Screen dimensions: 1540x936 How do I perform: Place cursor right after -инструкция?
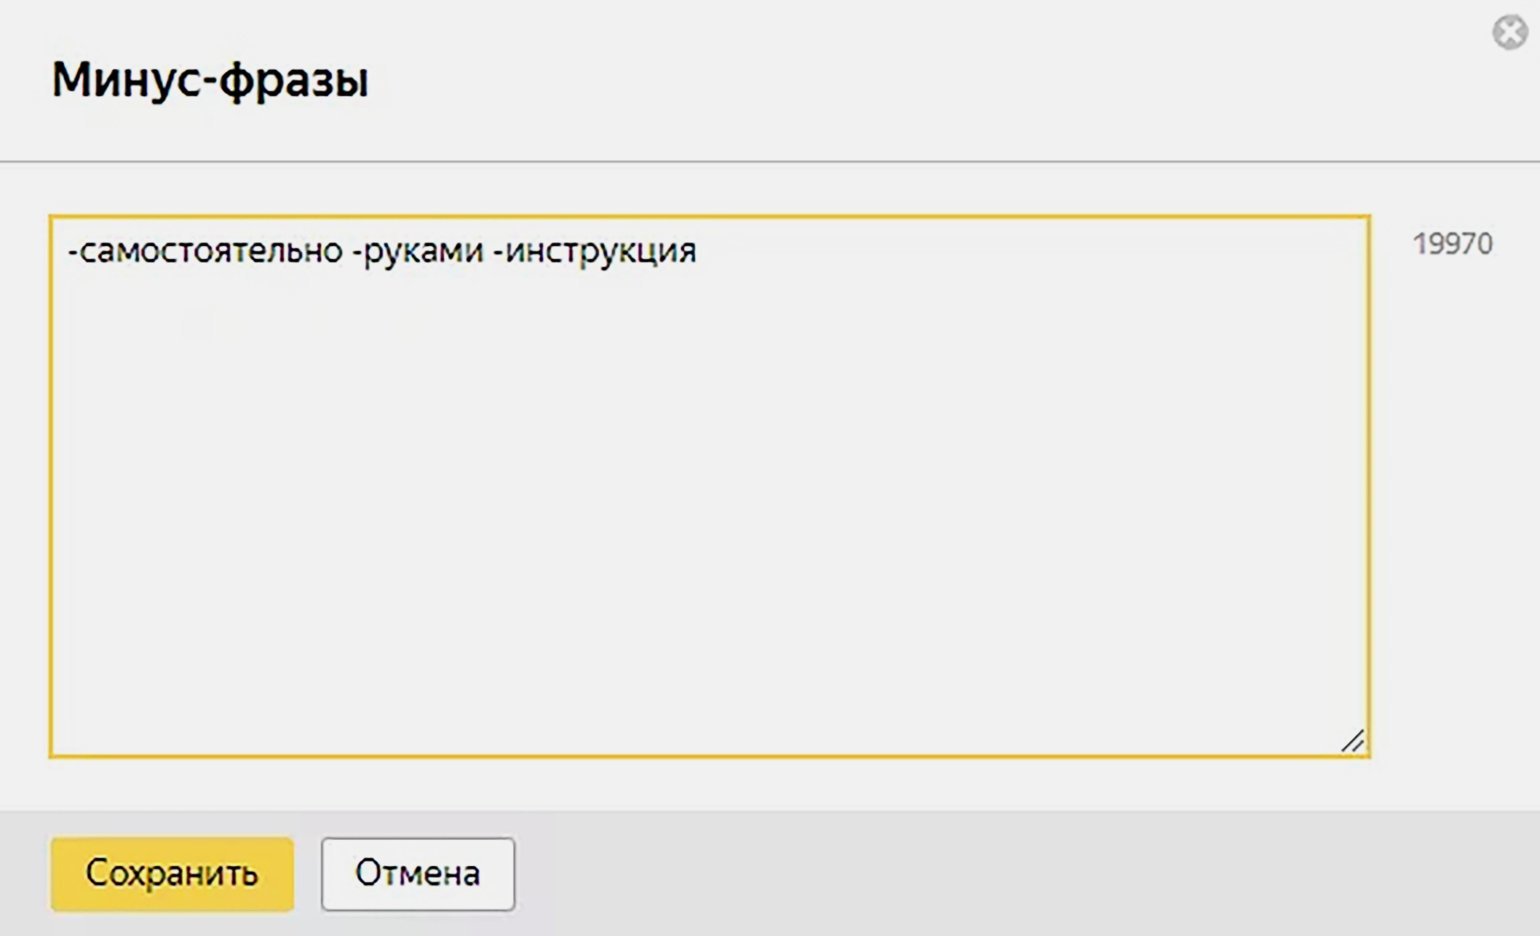[x=699, y=250]
